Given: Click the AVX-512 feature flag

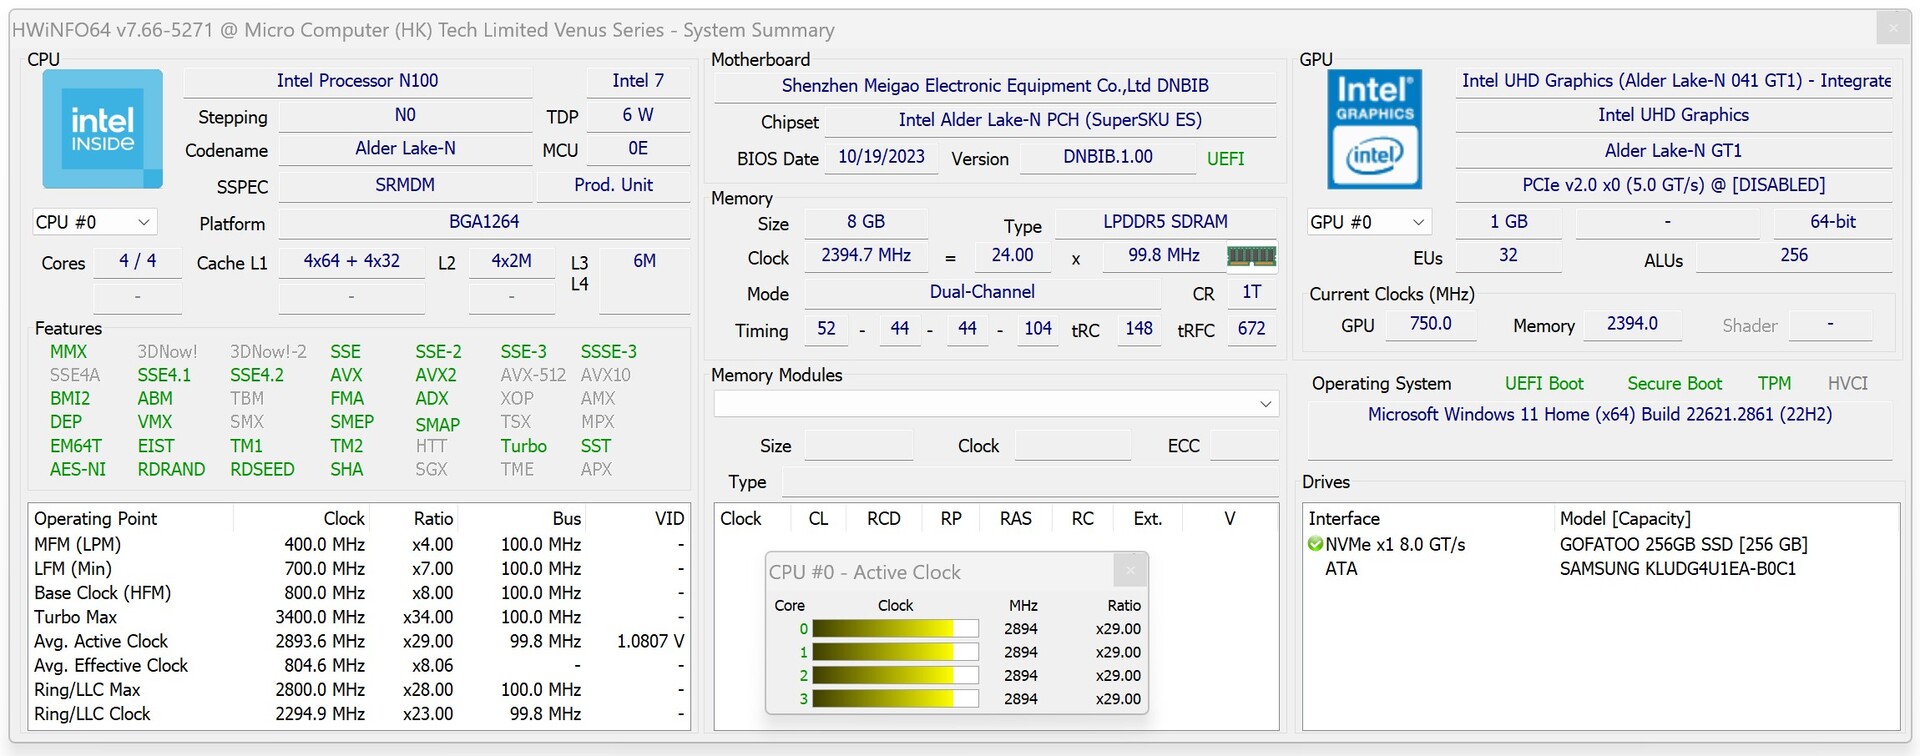Looking at the screenshot, I should point(533,375).
